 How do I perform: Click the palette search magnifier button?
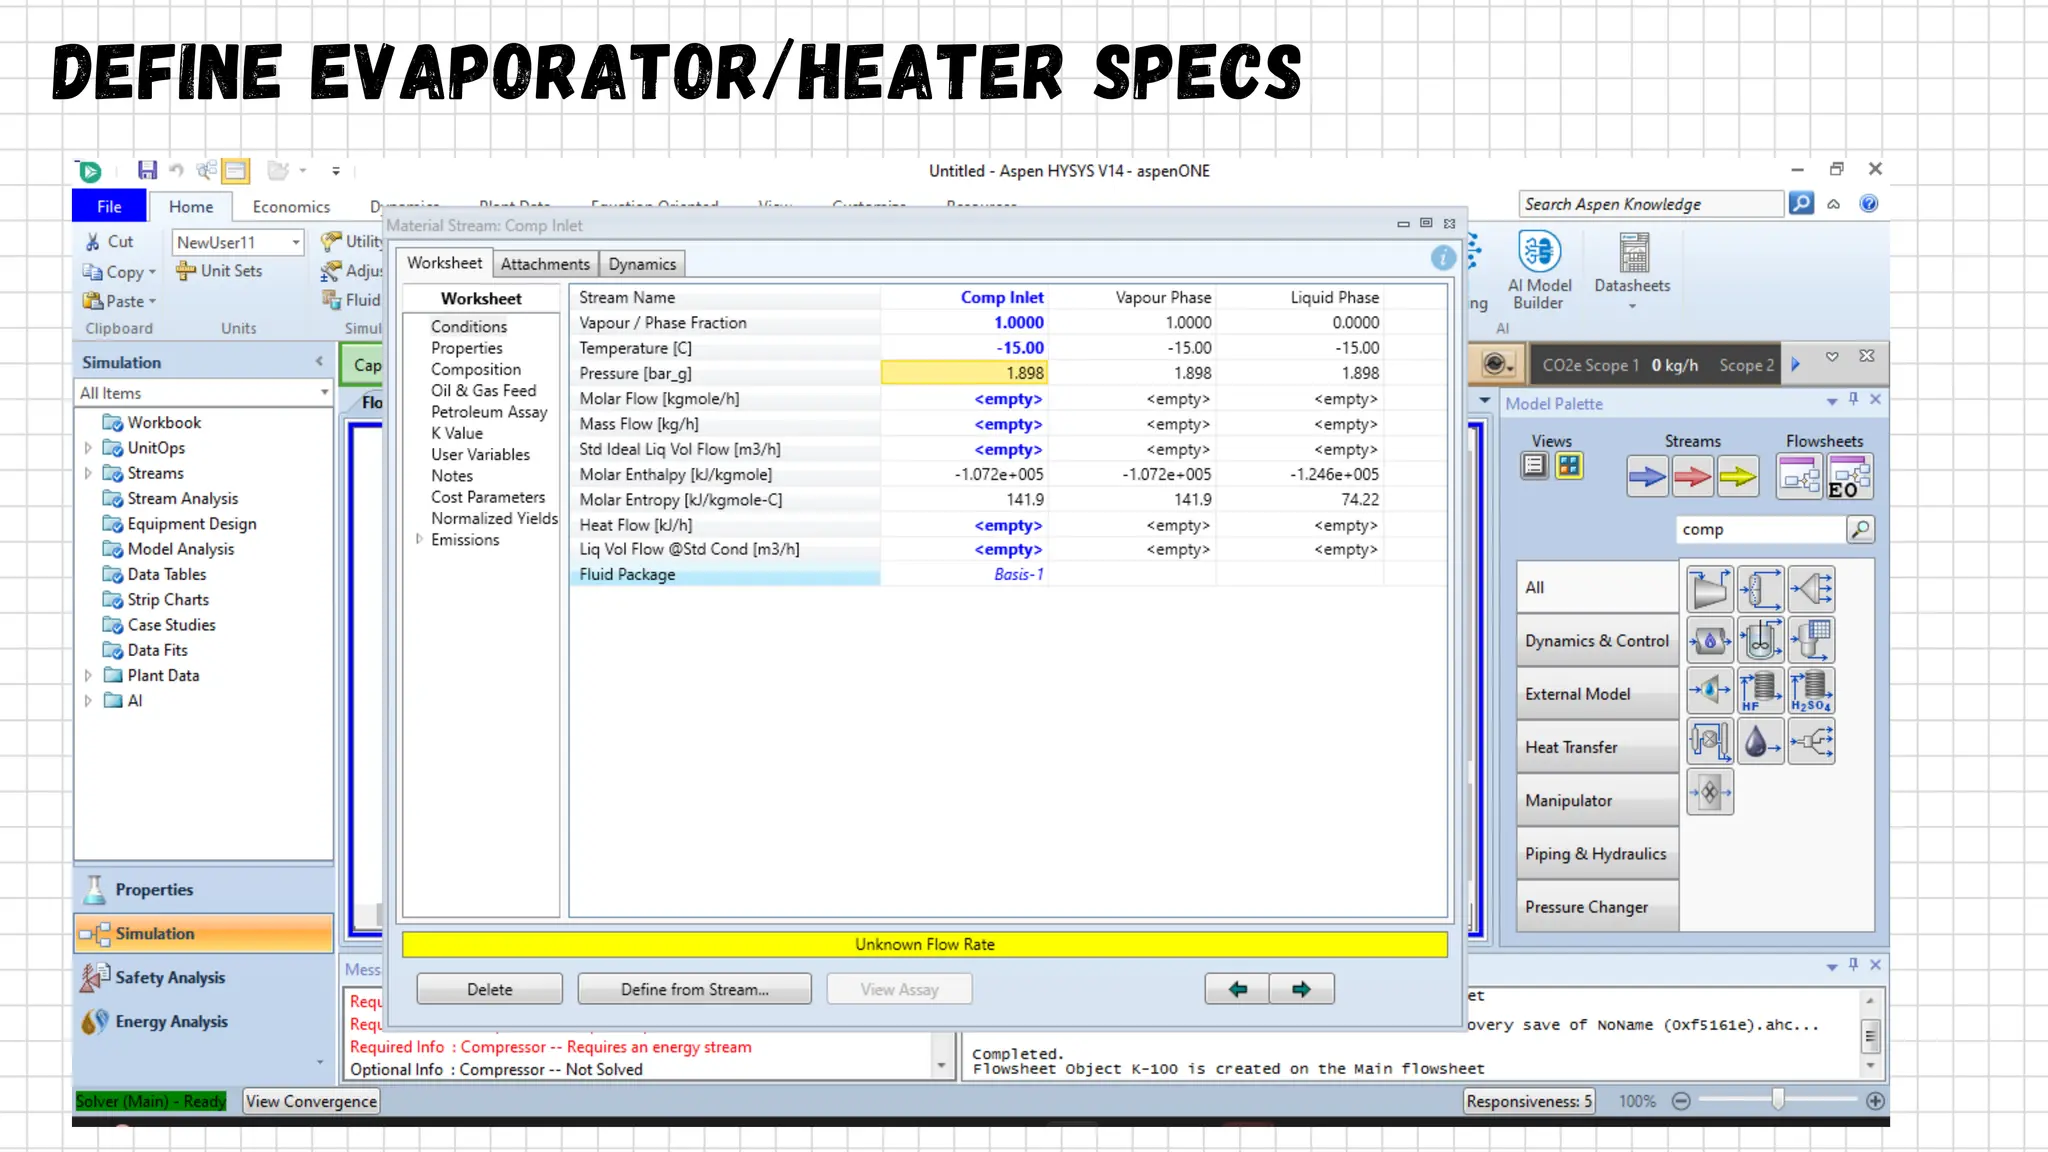tap(1860, 529)
